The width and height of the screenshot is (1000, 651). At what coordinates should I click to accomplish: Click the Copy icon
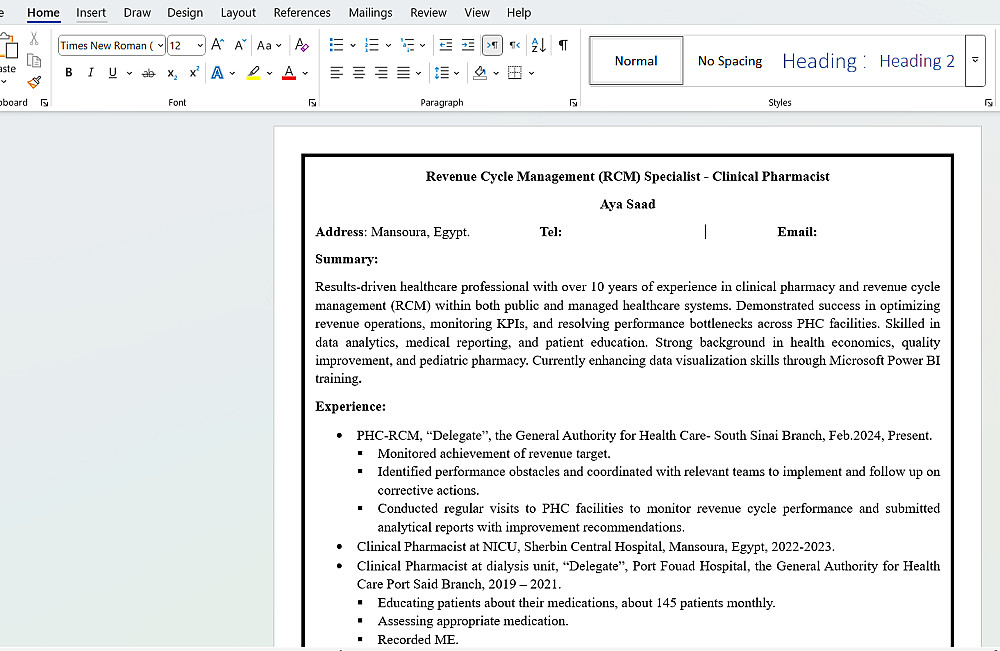[34, 61]
